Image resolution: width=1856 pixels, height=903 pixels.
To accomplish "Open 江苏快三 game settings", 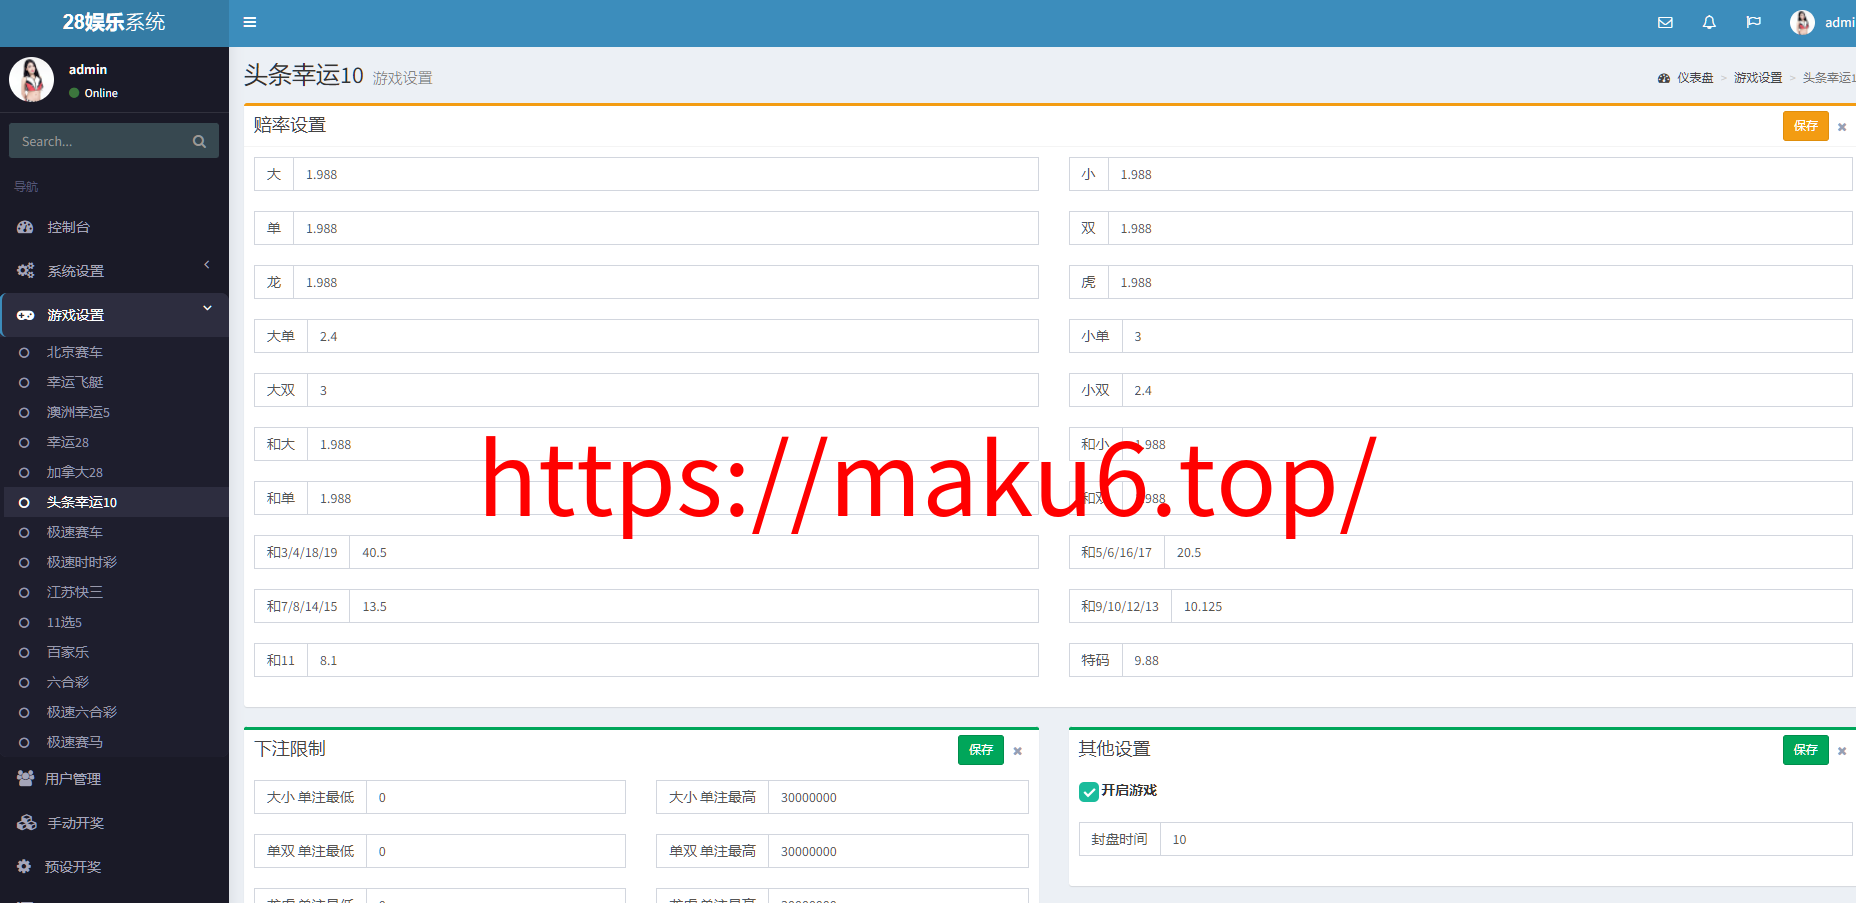I will pos(75,592).
